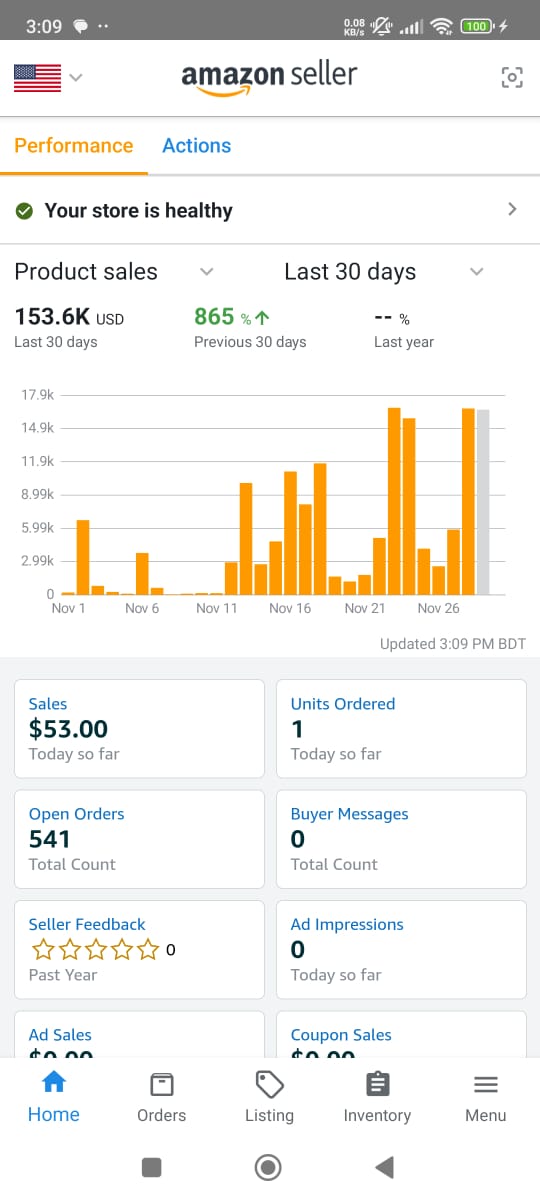
Task: Open marketplace chevron next to flag
Action: pos(76,78)
